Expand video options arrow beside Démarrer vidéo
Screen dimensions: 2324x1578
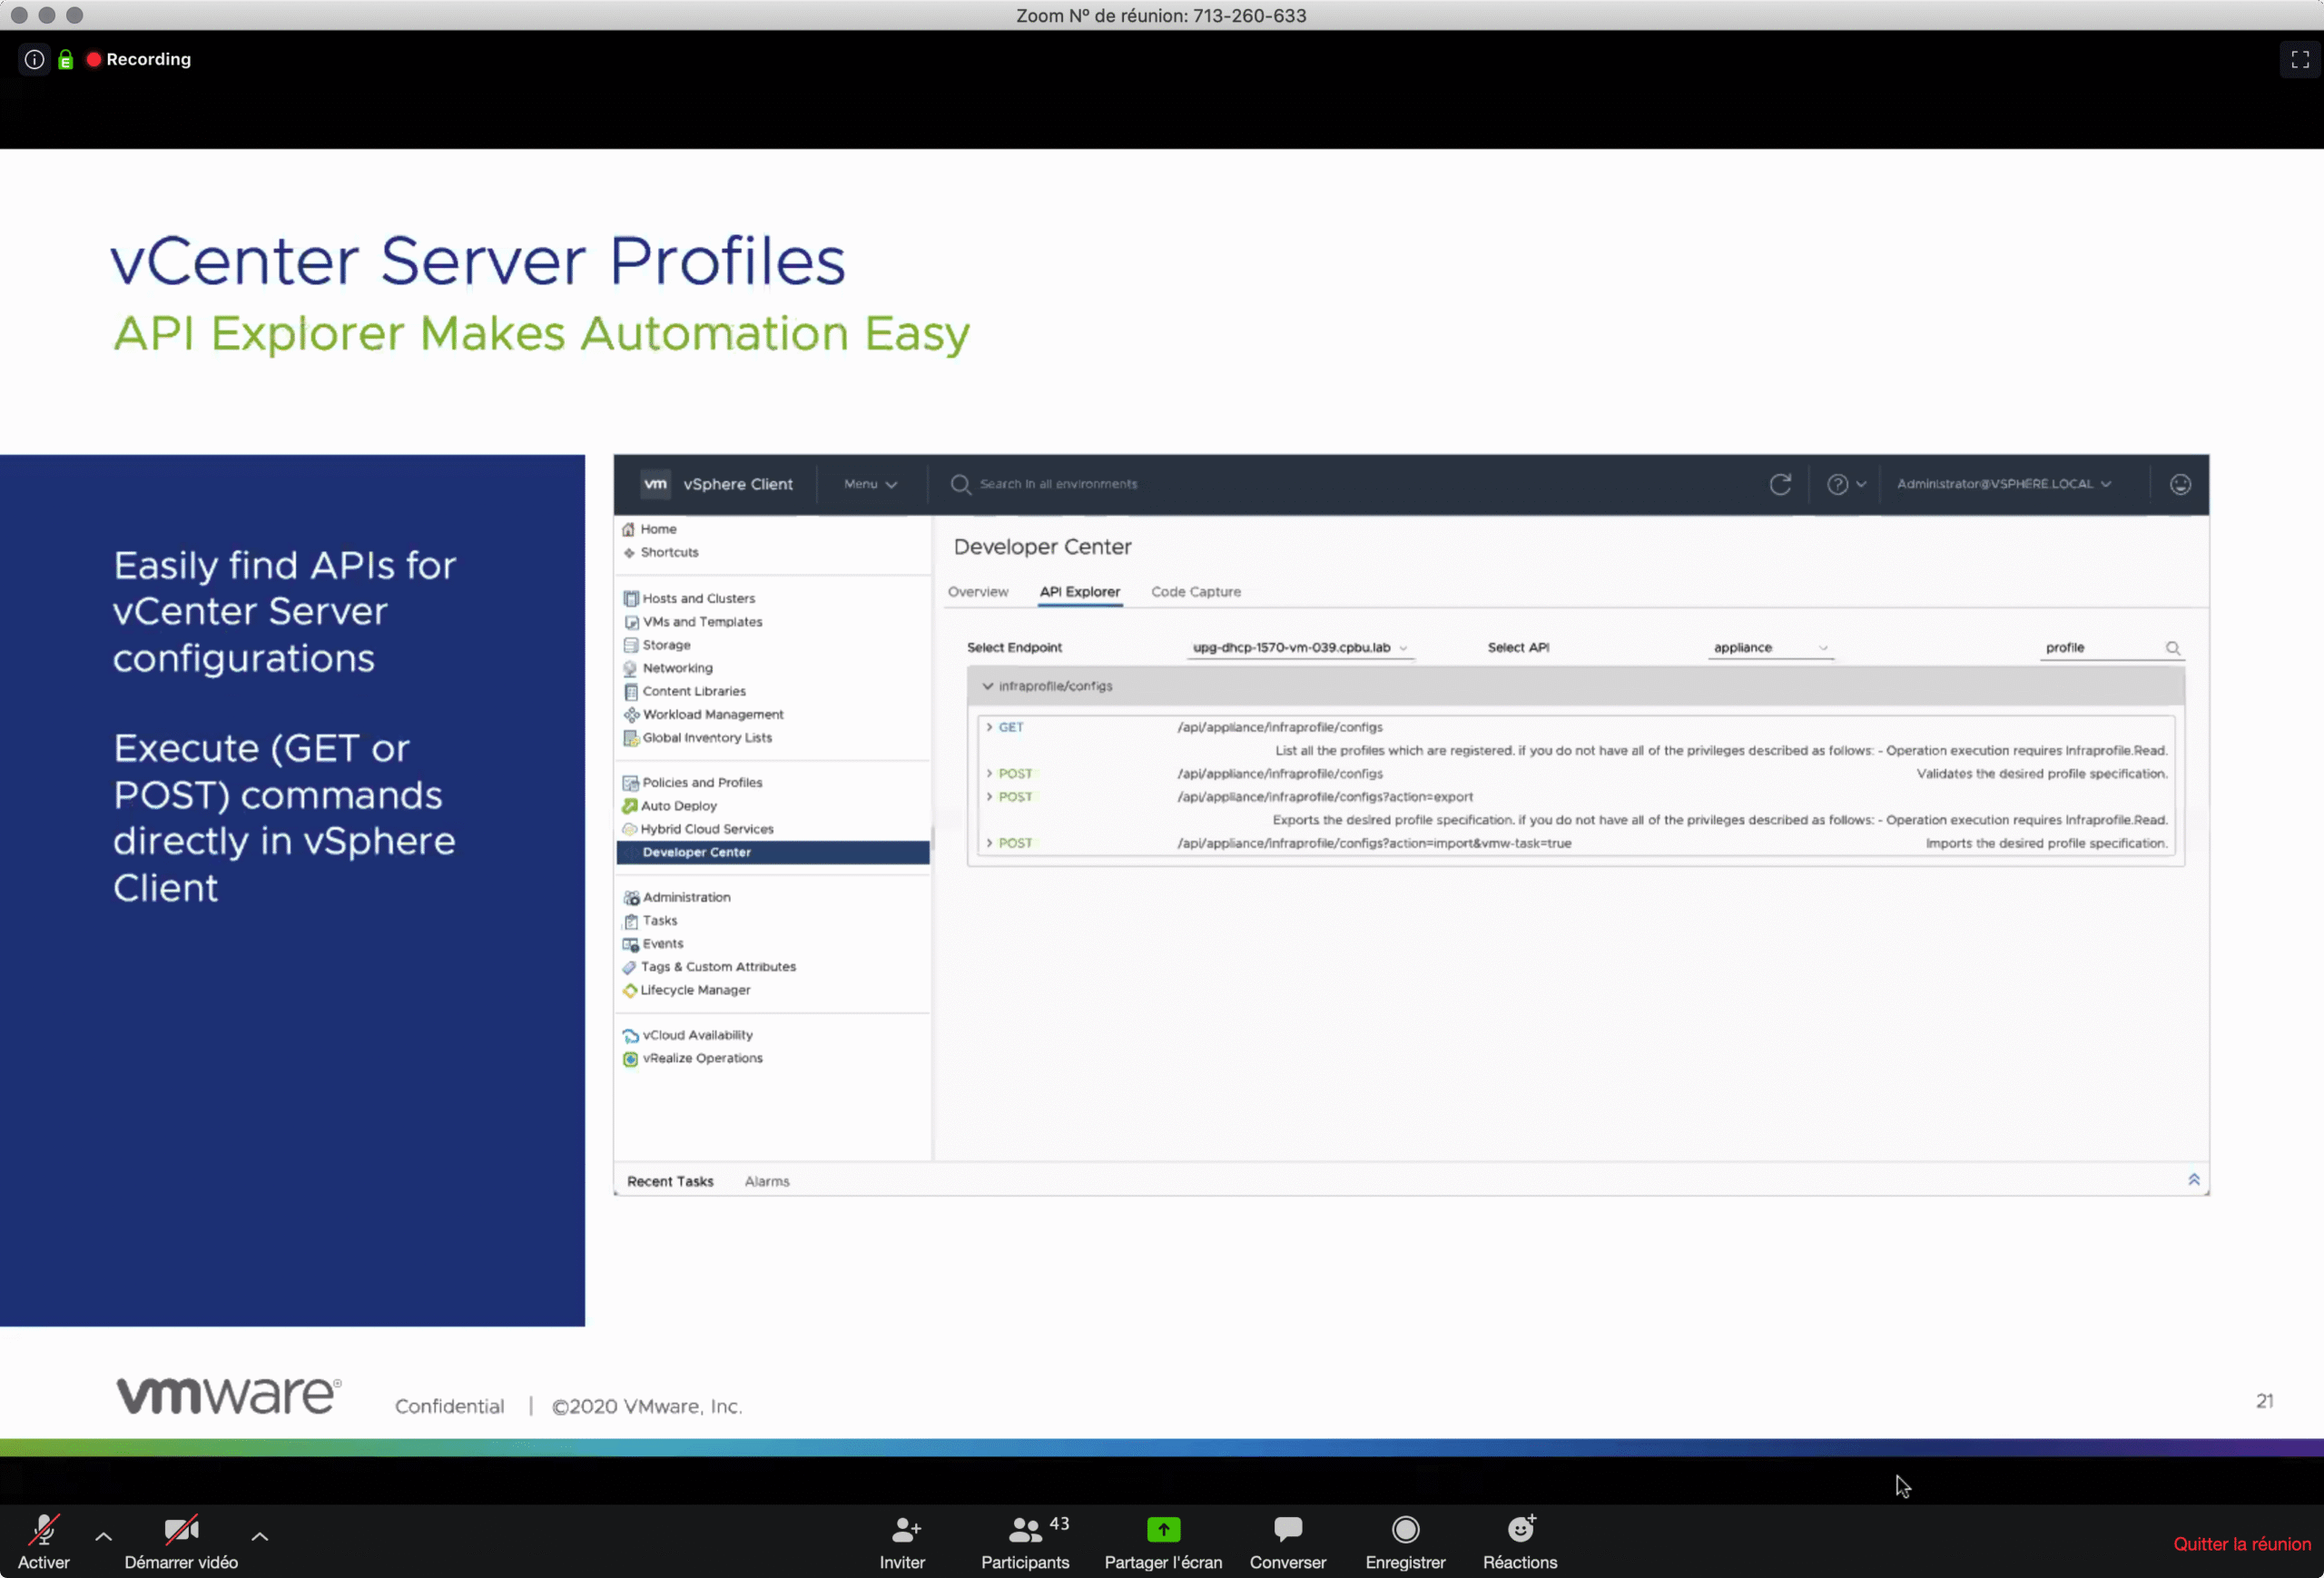pos(260,1537)
